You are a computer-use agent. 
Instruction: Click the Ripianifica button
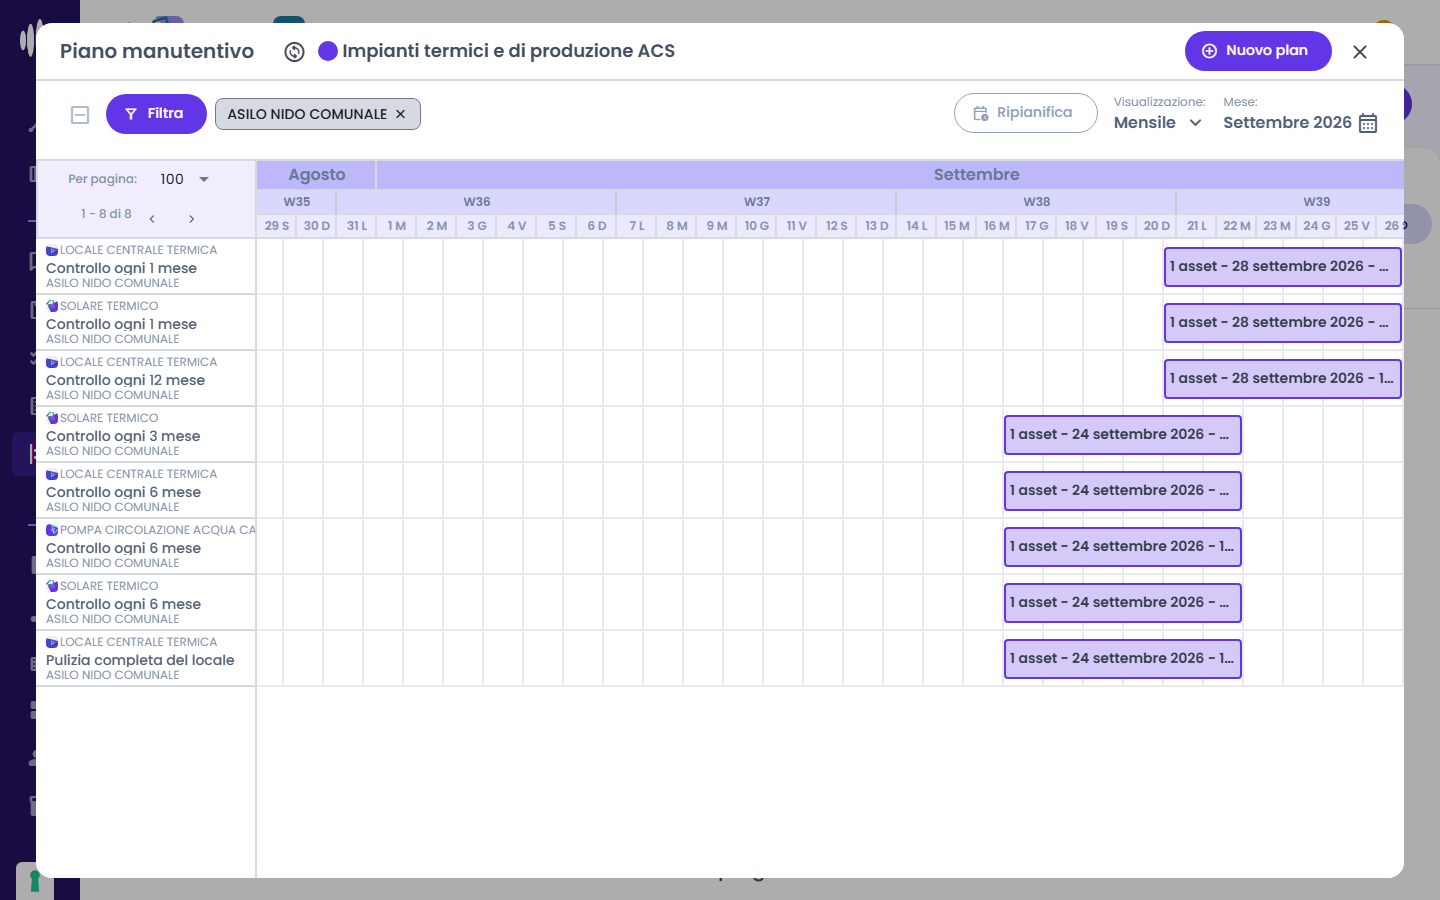click(1025, 113)
